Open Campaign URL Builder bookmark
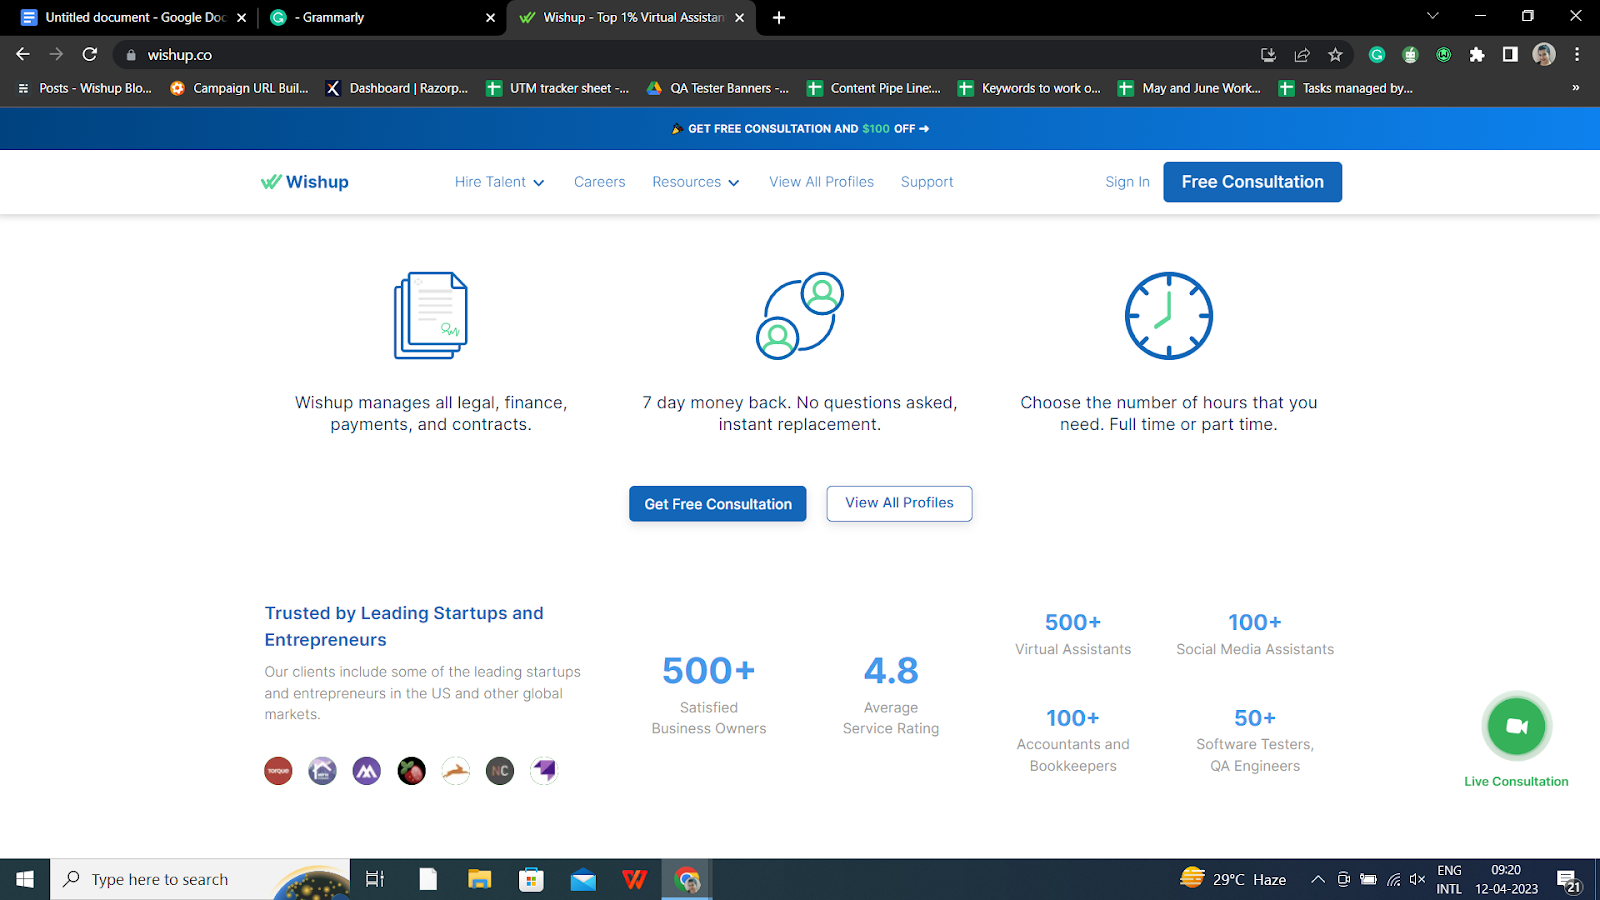This screenshot has height=900, width=1600. (239, 88)
